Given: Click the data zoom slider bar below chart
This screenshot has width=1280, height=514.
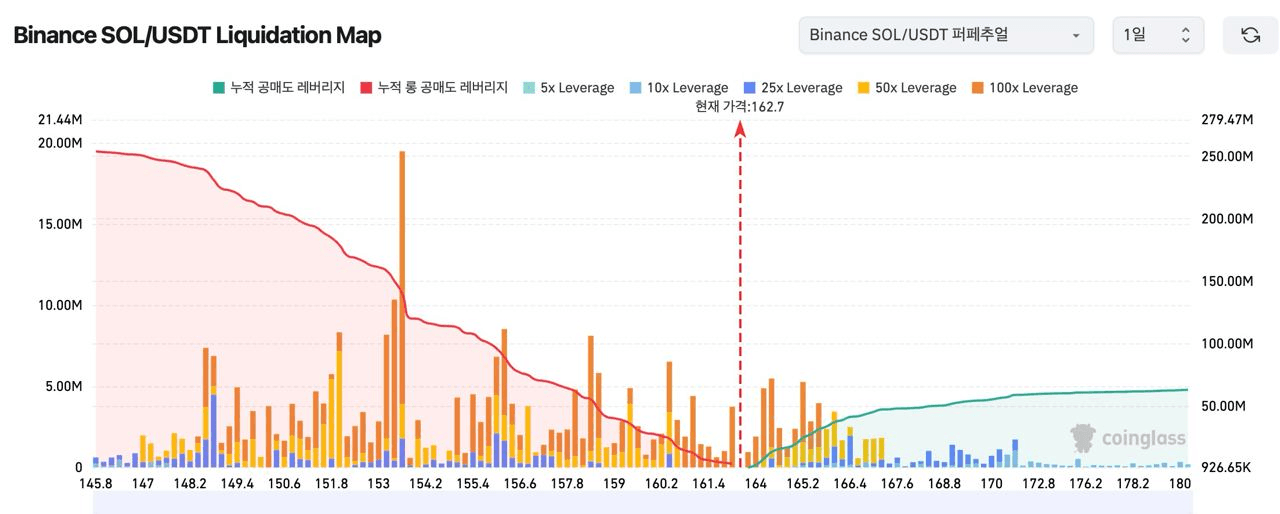Looking at the screenshot, I should (x=643, y=503).
